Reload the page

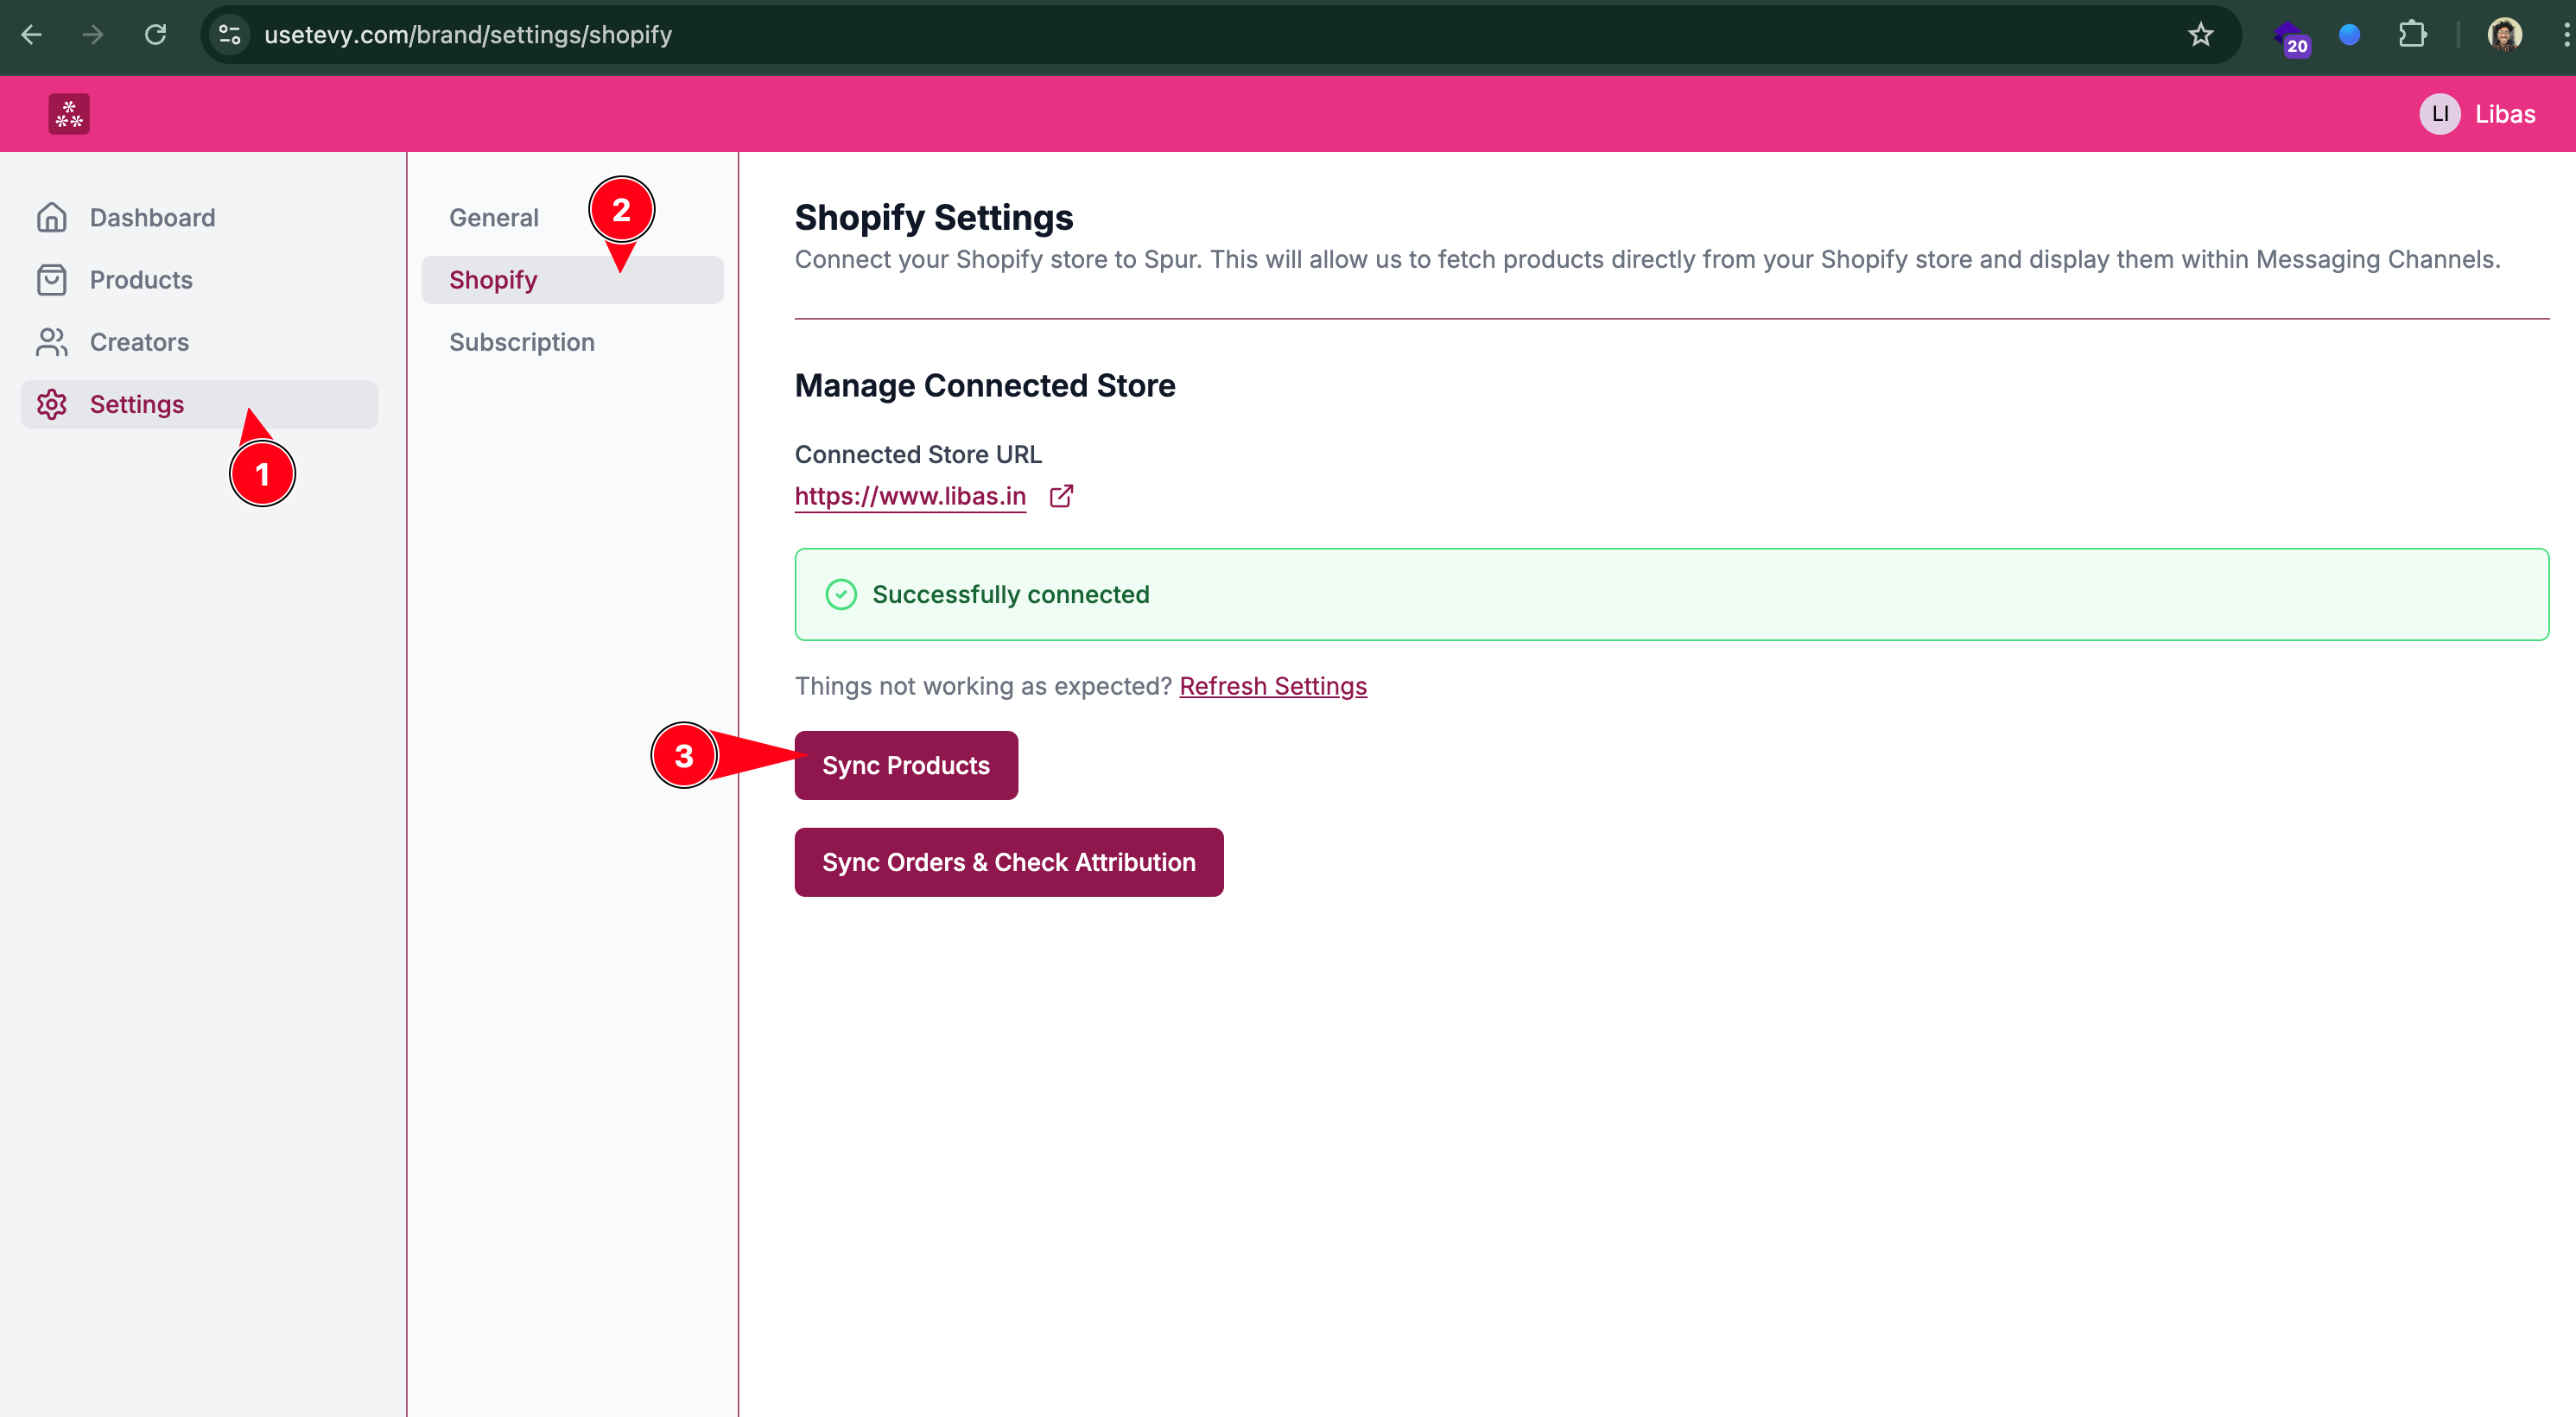[x=155, y=35]
